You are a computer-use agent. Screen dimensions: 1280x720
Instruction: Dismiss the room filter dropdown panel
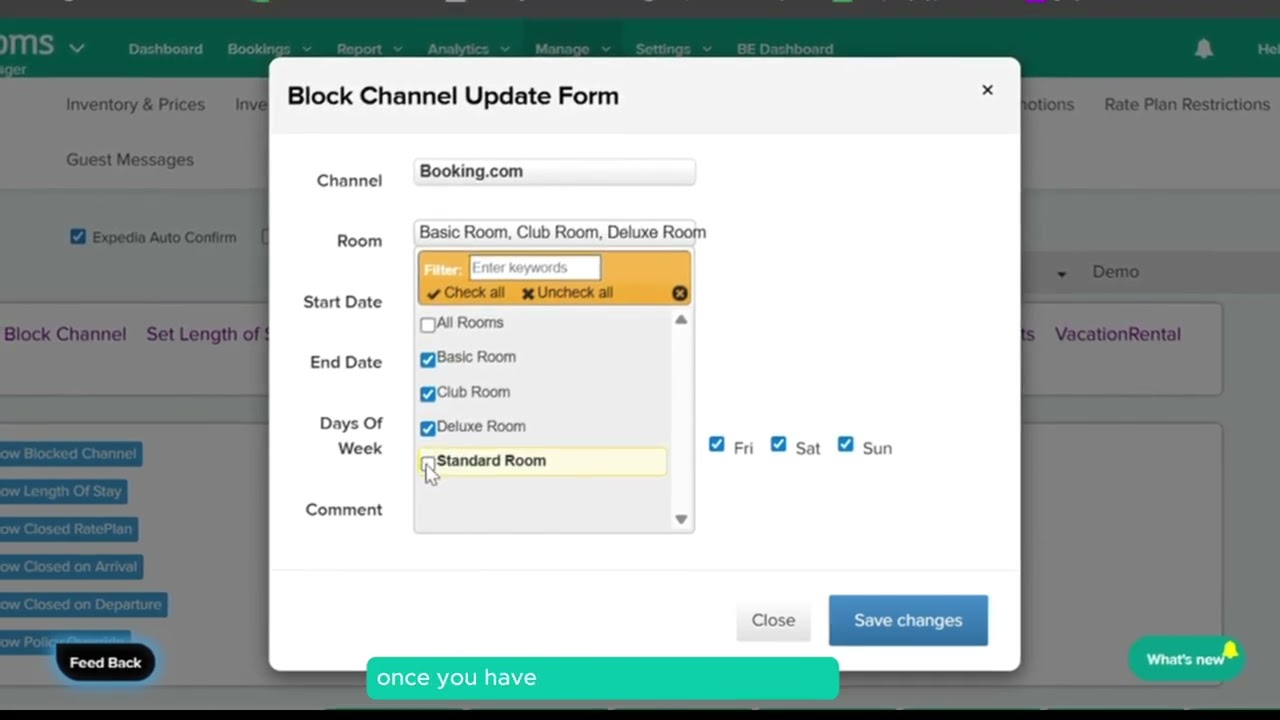[680, 293]
